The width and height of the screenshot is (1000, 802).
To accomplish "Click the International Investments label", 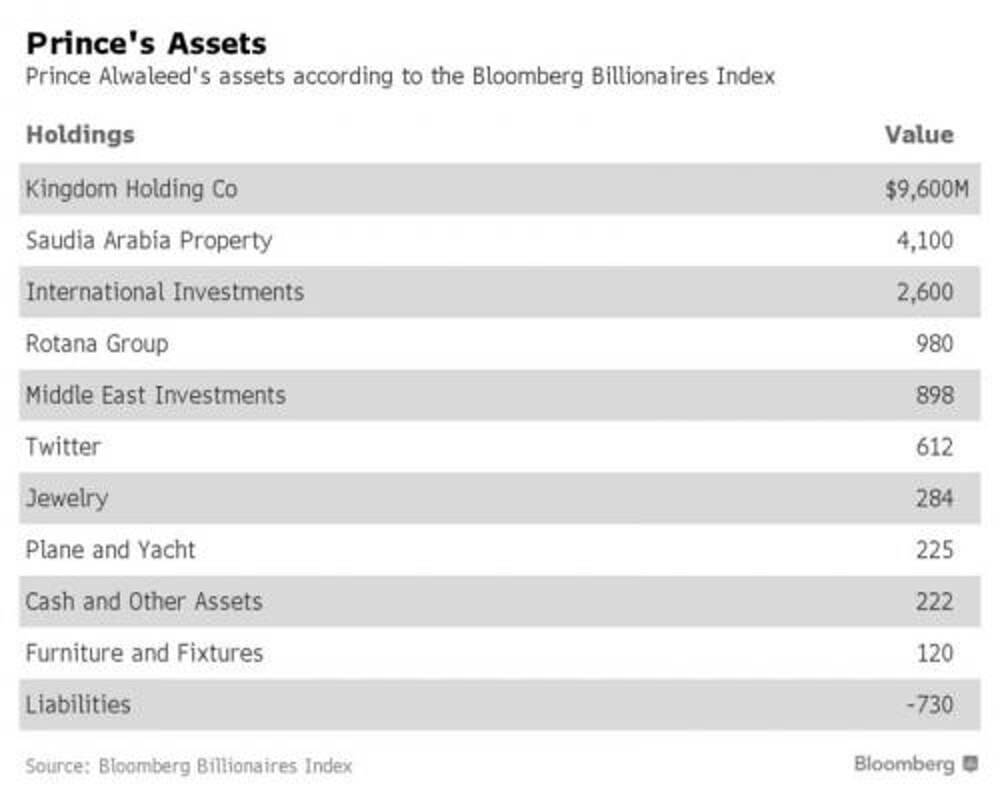I will click(165, 292).
